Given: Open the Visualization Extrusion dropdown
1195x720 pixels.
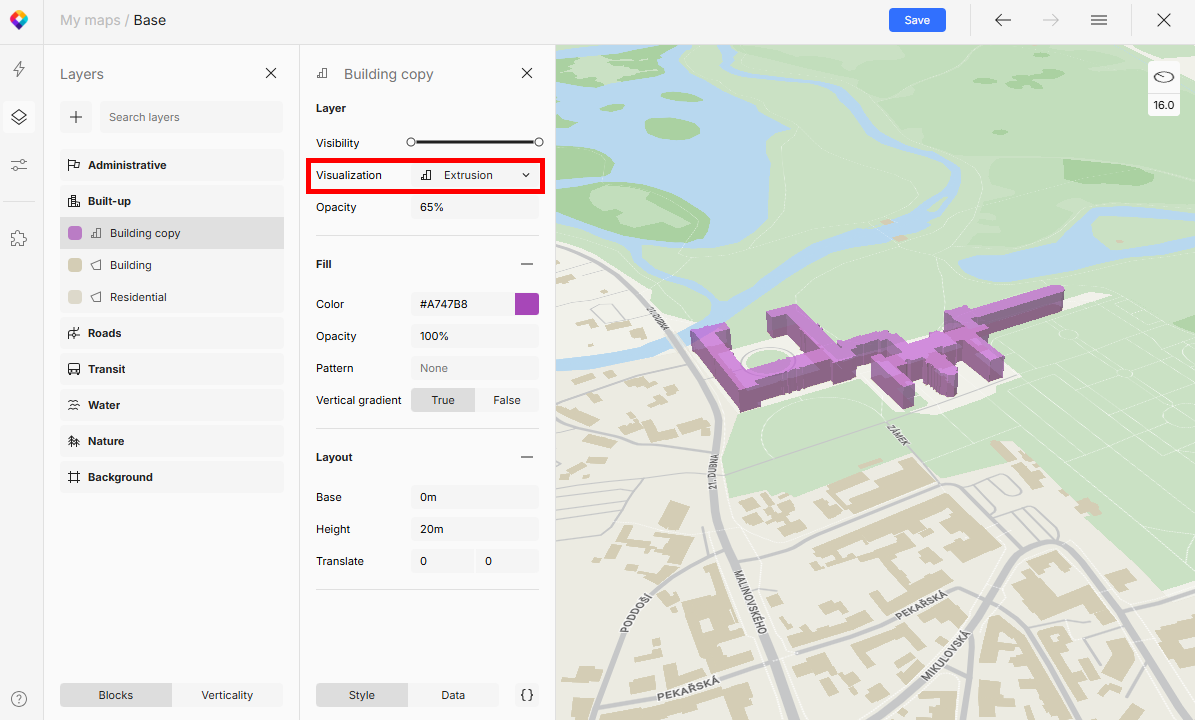Looking at the screenshot, I should tap(475, 175).
